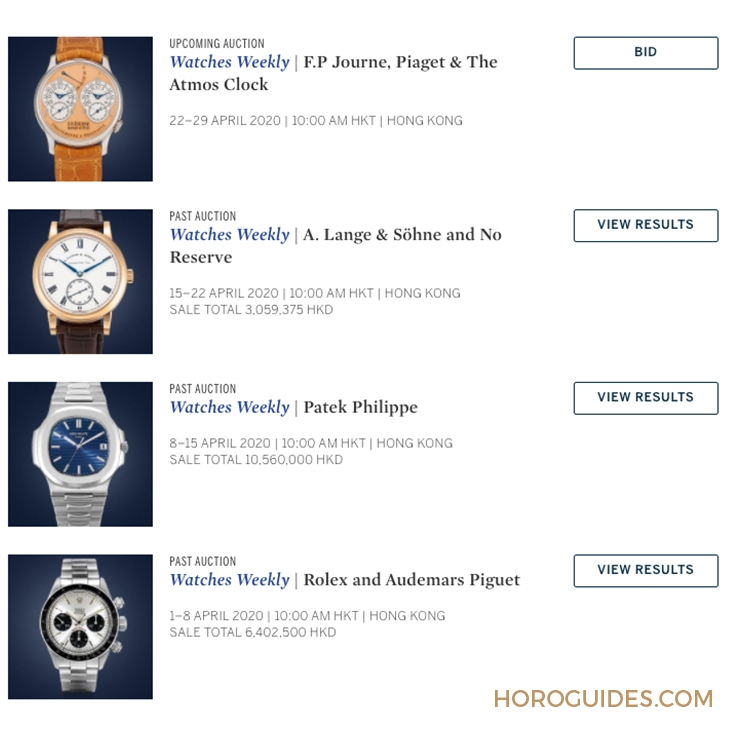The image size is (730, 730).
Task: Click the UPCOMING AUCTION label
Action: click(217, 43)
